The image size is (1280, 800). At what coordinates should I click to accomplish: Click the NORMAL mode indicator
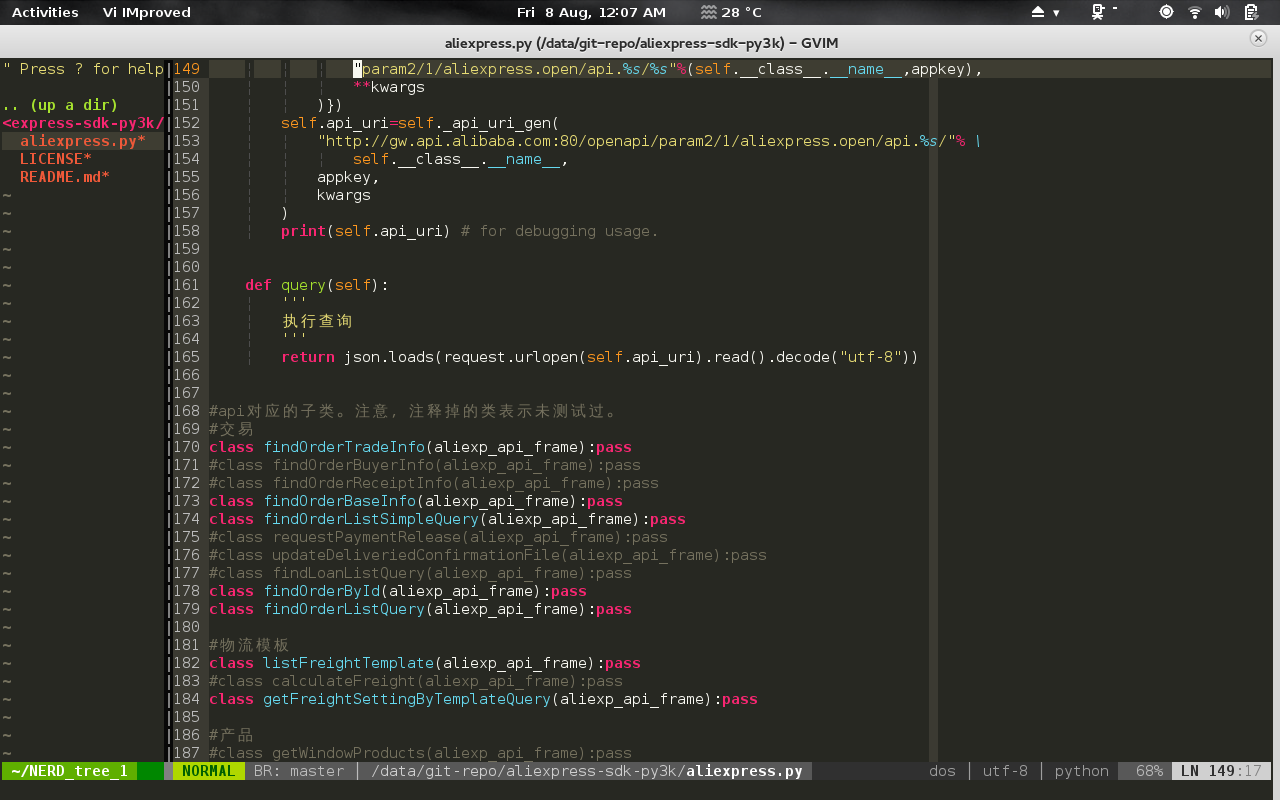click(x=209, y=771)
